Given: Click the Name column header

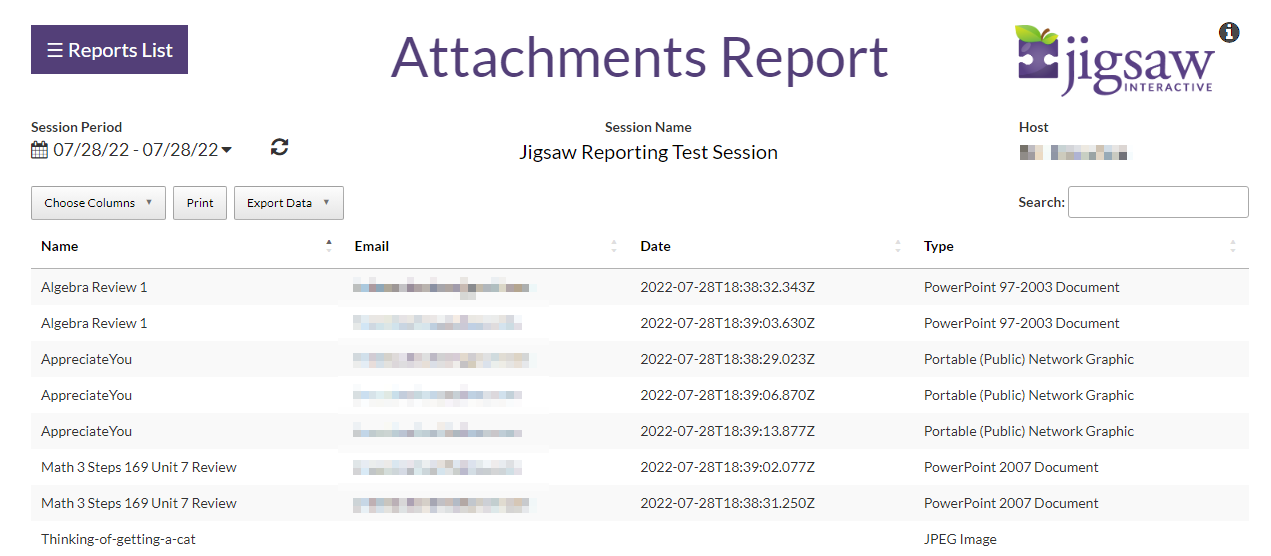Looking at the screenshot, I should tap(60, 246).
